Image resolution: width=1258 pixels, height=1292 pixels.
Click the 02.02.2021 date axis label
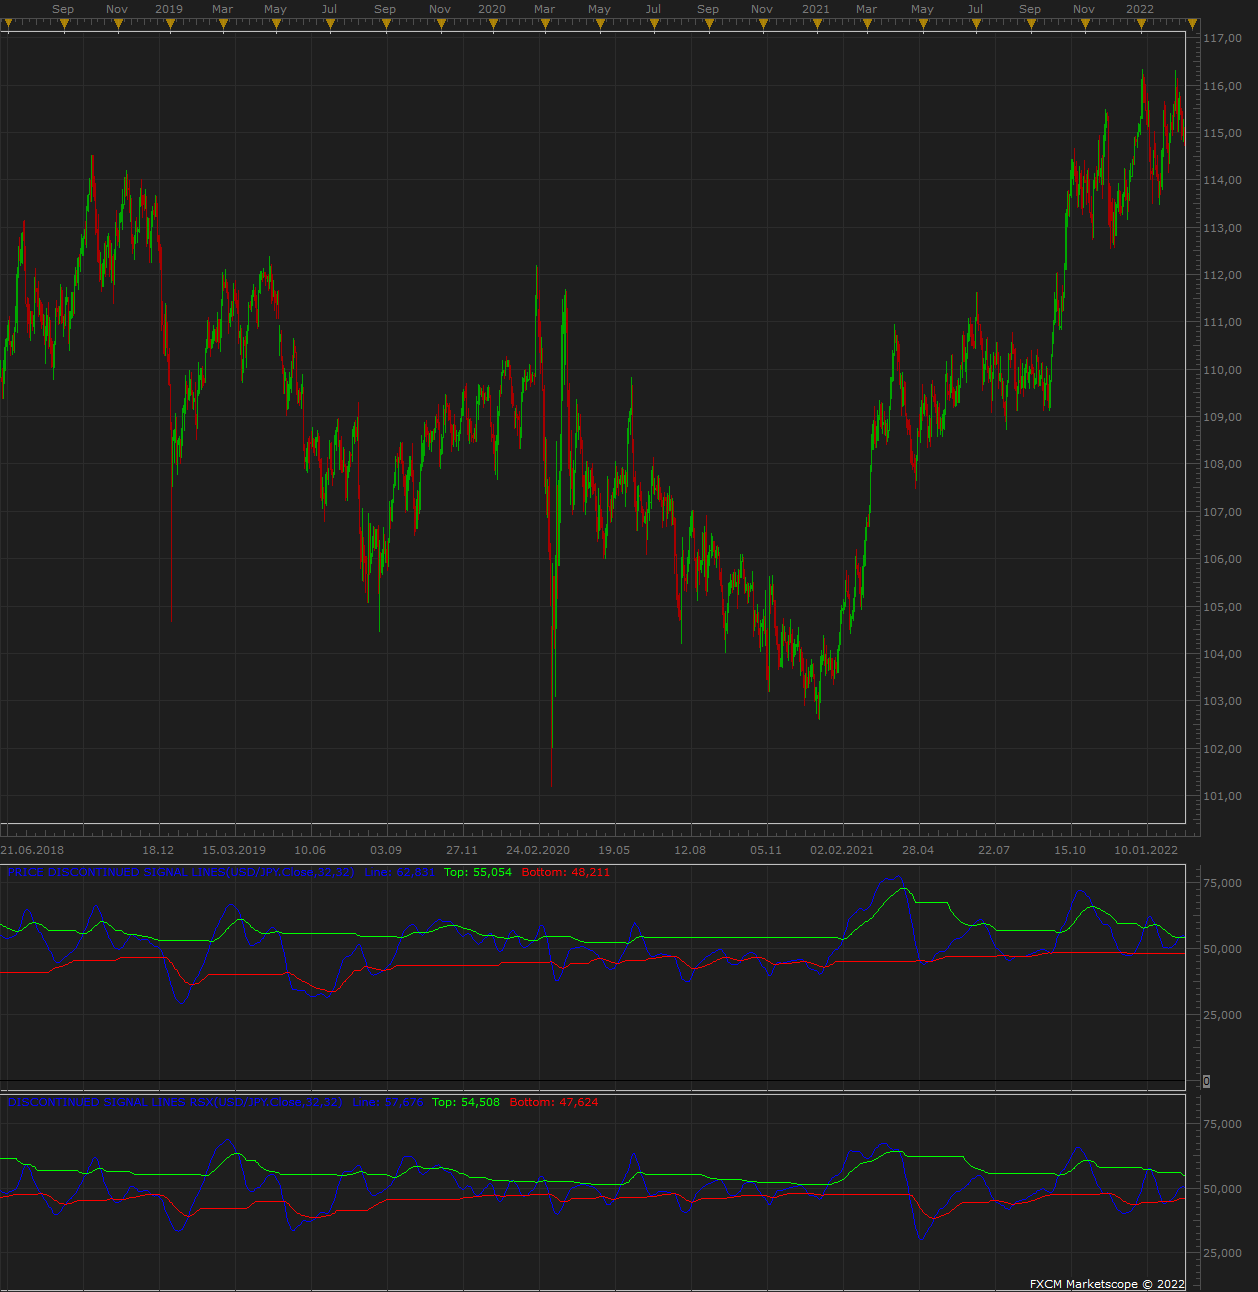pyautogui.click(x=842, y=850)
